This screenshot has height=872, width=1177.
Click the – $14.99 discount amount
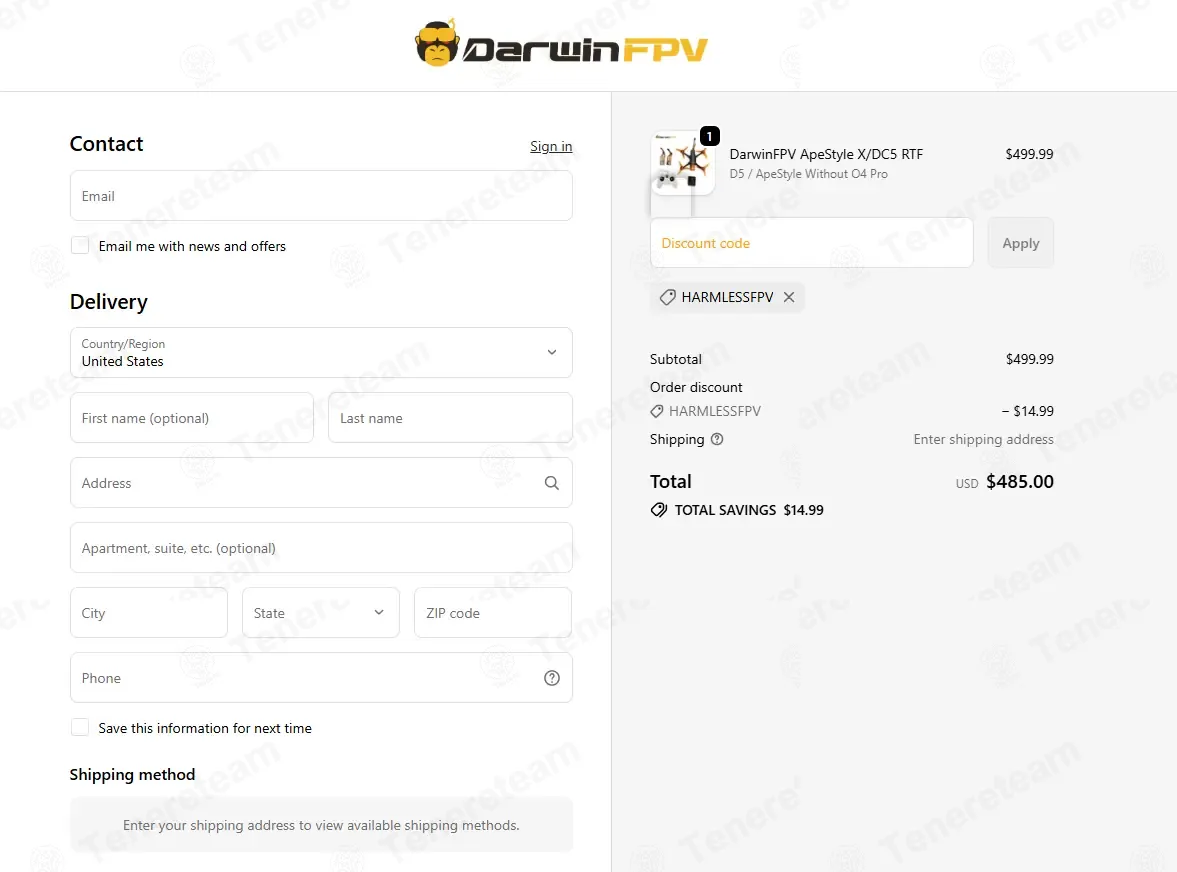[1027, 411]
